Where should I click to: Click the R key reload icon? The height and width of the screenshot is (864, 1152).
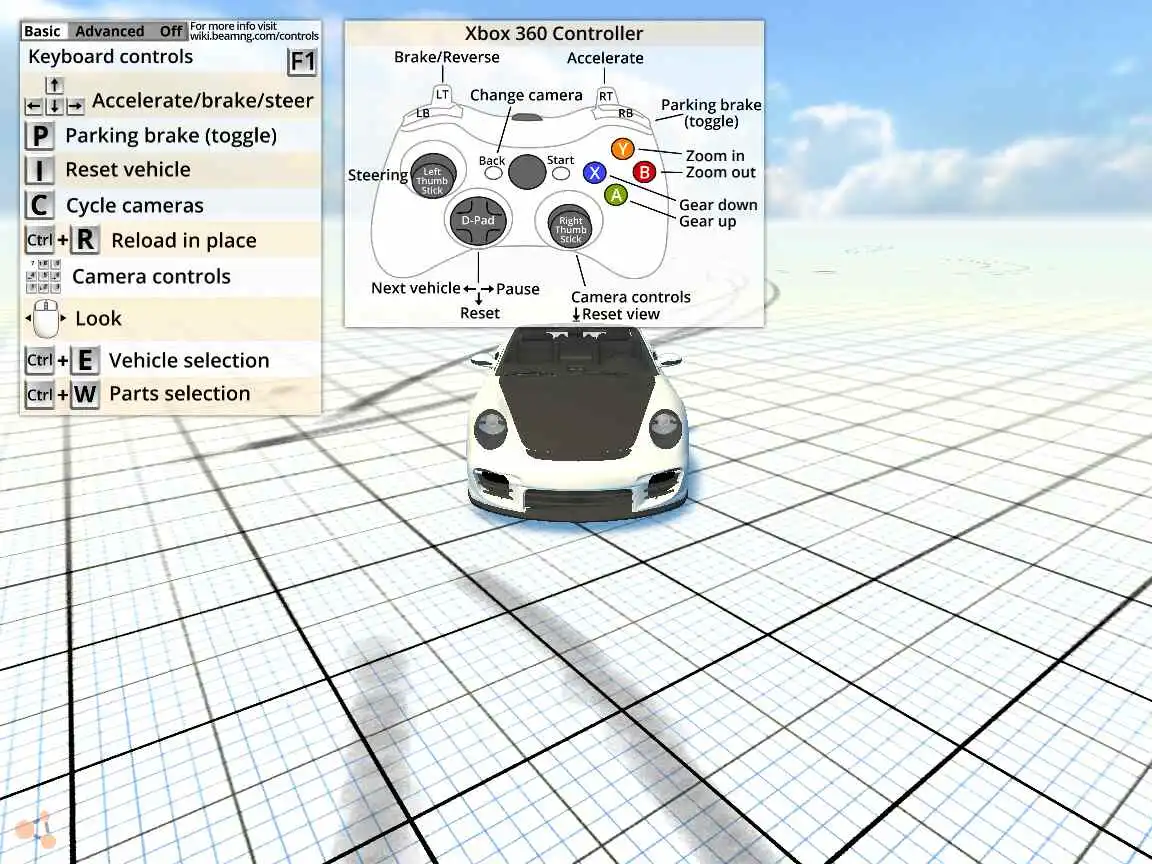point(85,240)
